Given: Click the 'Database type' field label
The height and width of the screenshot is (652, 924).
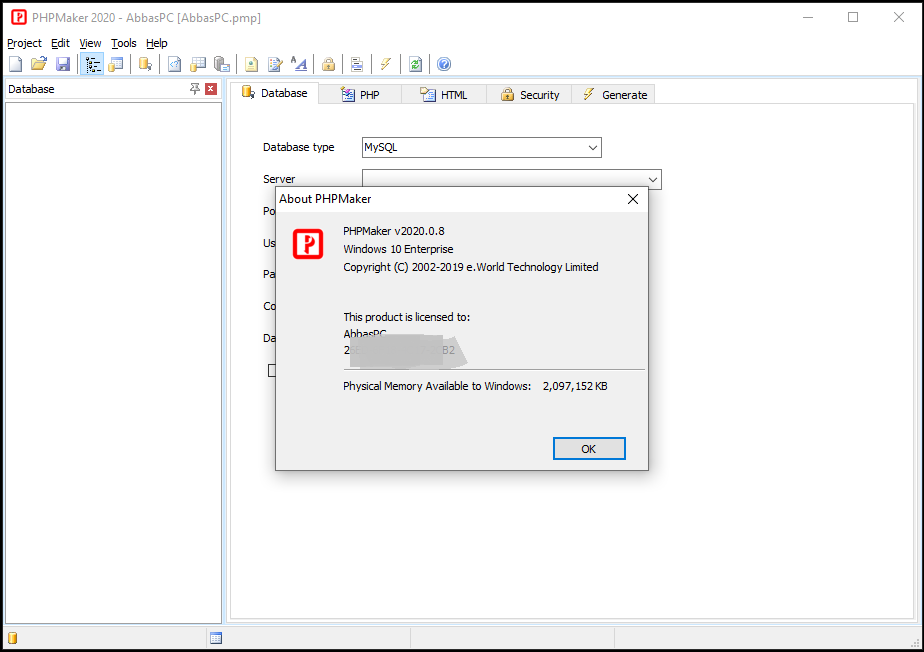Looking at the screenshot, I should tap(299, 147).
